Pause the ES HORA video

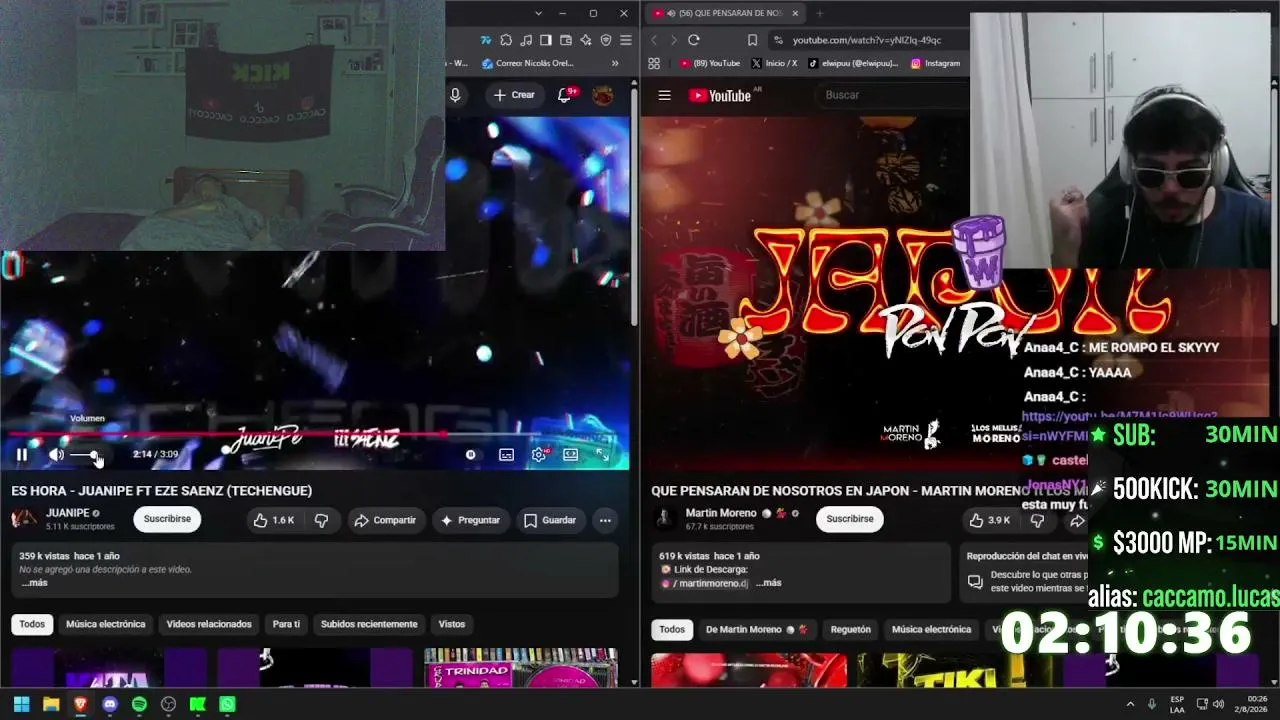coord(21,455)
